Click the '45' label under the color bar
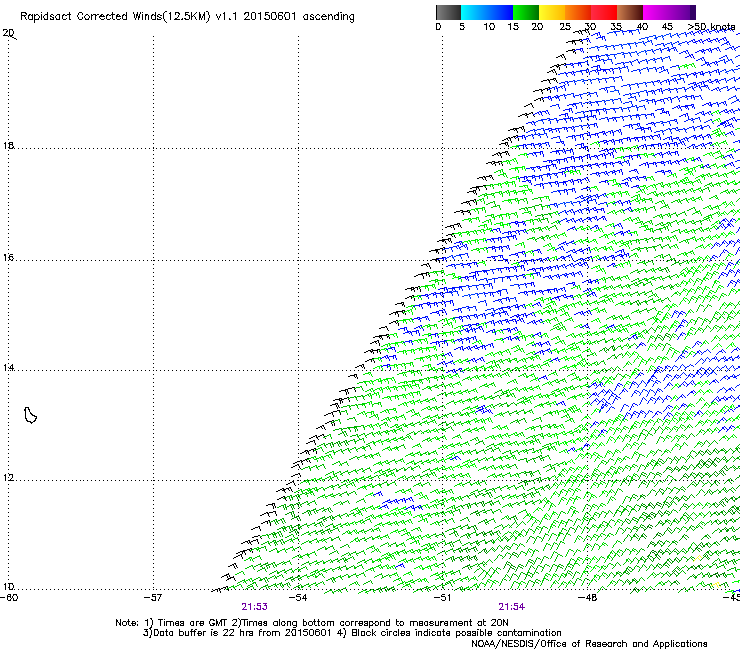Viewport: 740px width, 650px height. [x=667, y=27]
